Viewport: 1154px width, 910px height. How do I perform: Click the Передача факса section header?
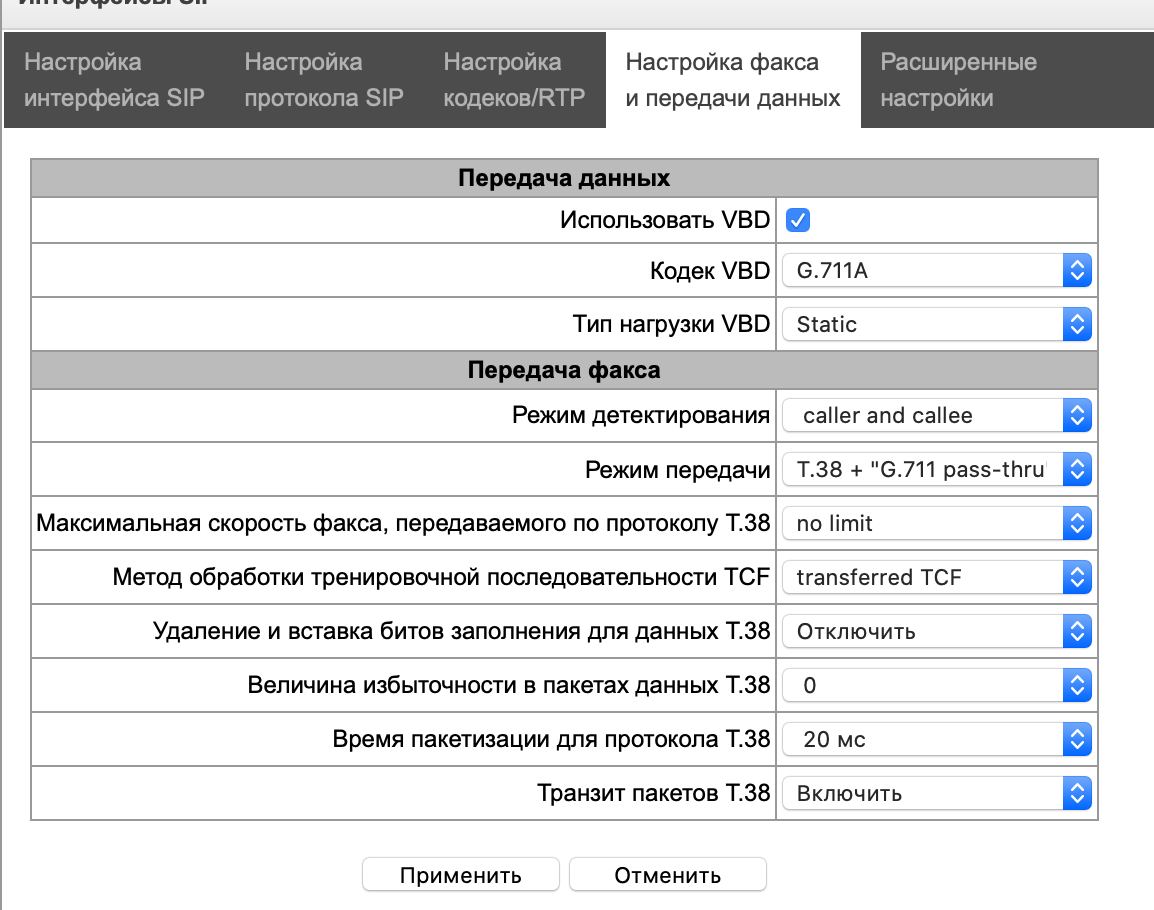click(564, 370)
